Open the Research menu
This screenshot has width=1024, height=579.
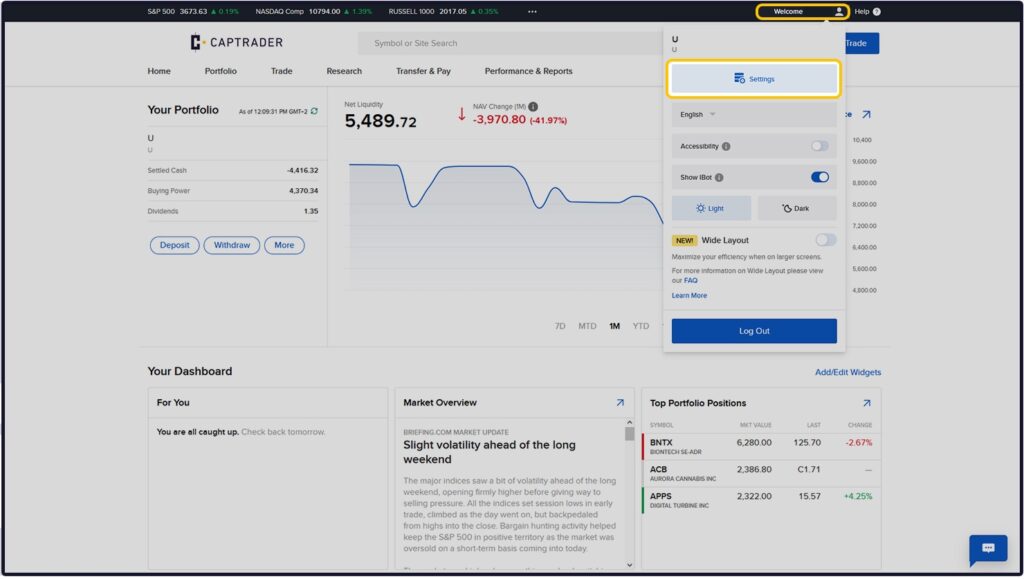click(x=344, y=71)
